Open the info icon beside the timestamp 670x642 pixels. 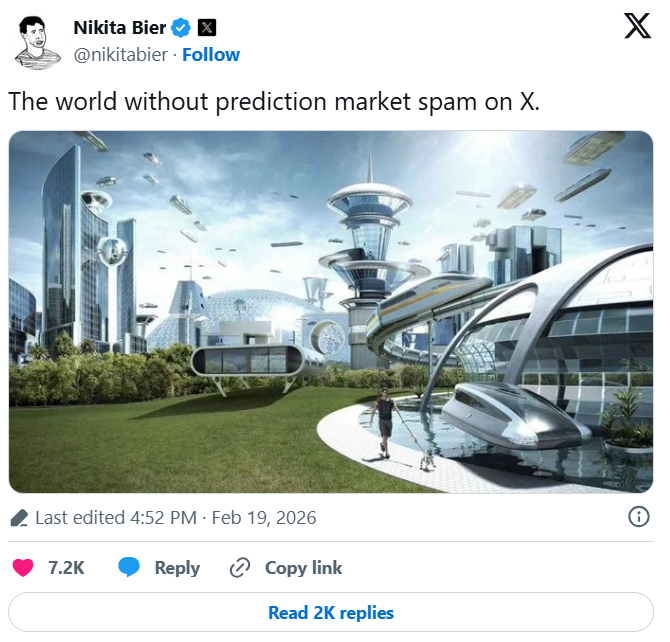[x=637, y=517]
